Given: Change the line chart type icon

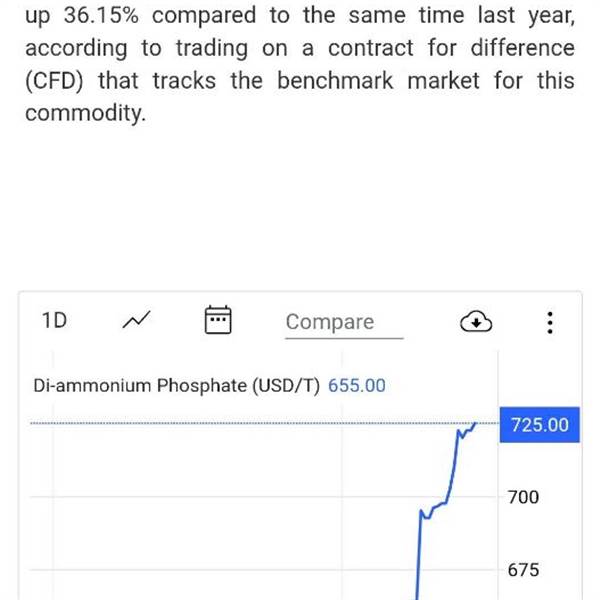Looking at the screenshot, I should [137, 320].
